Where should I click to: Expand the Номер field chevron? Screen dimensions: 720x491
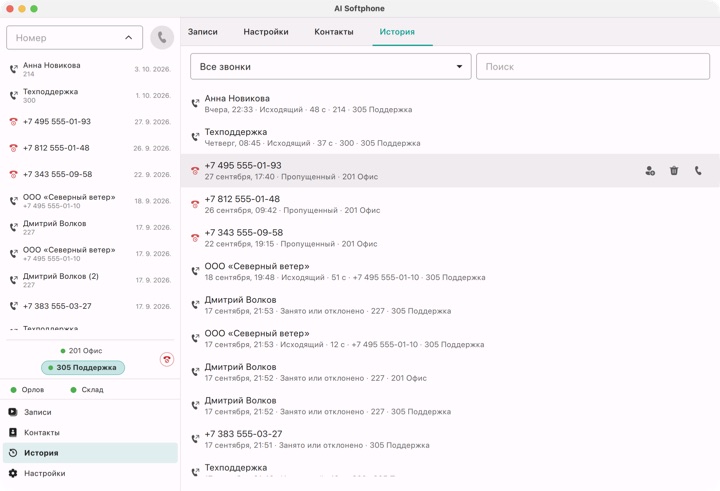click(x=129, y=38)
